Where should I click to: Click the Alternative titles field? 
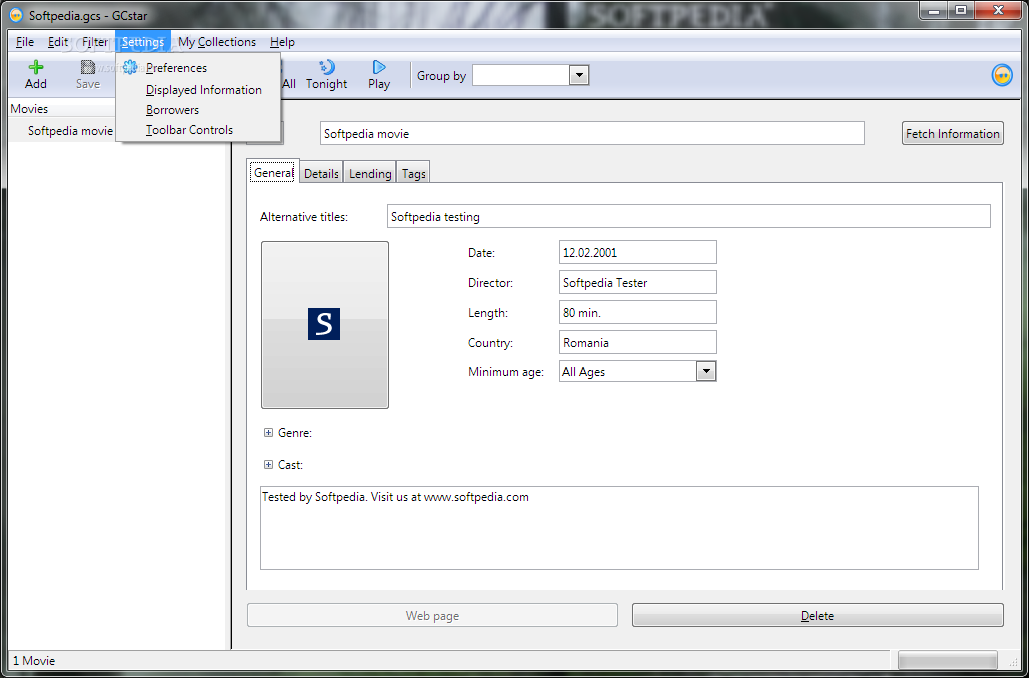pos(688,216)
